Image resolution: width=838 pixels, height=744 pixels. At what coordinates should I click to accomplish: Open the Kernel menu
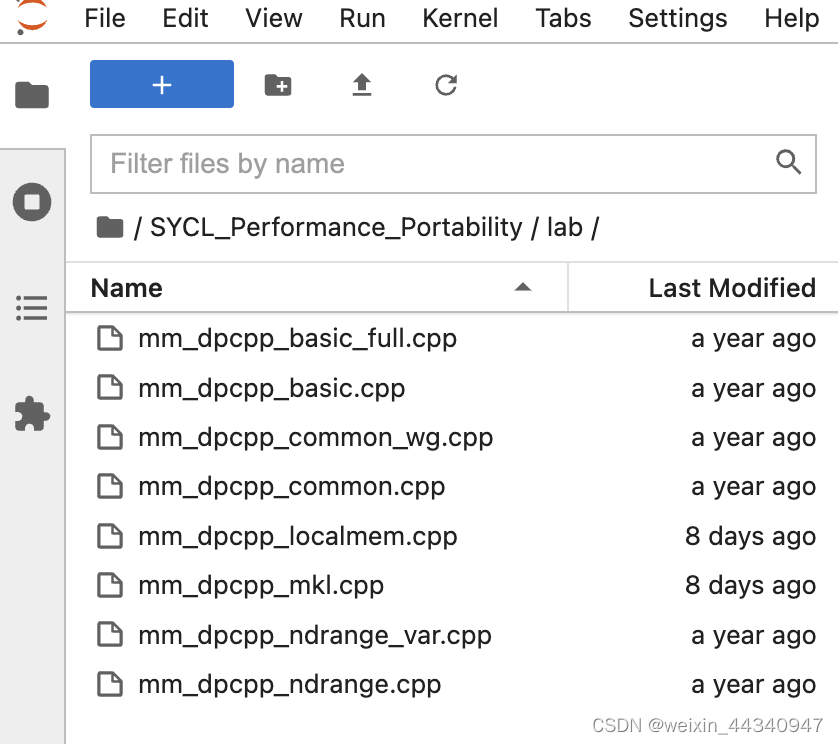(460, 19)
